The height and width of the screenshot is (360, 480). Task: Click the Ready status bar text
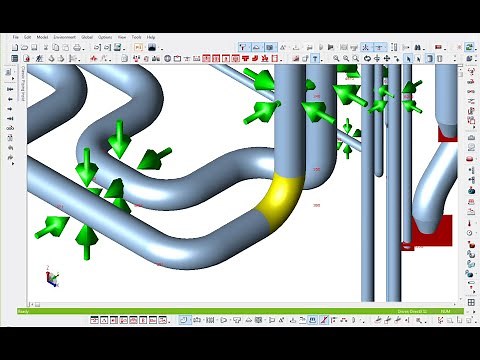23,311
